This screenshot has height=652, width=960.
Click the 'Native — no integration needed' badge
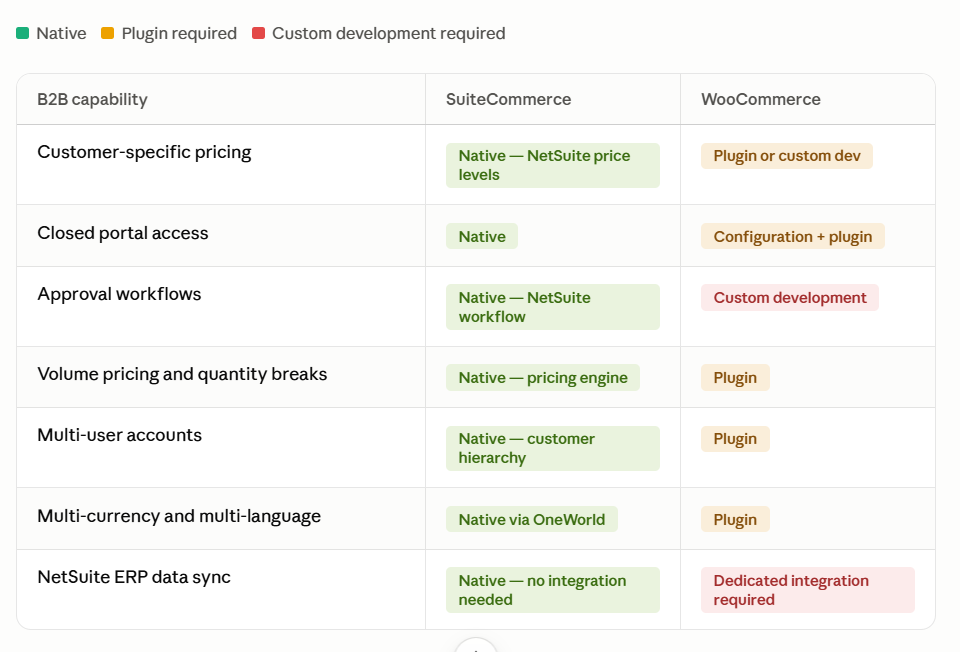[x=553, y=590]
